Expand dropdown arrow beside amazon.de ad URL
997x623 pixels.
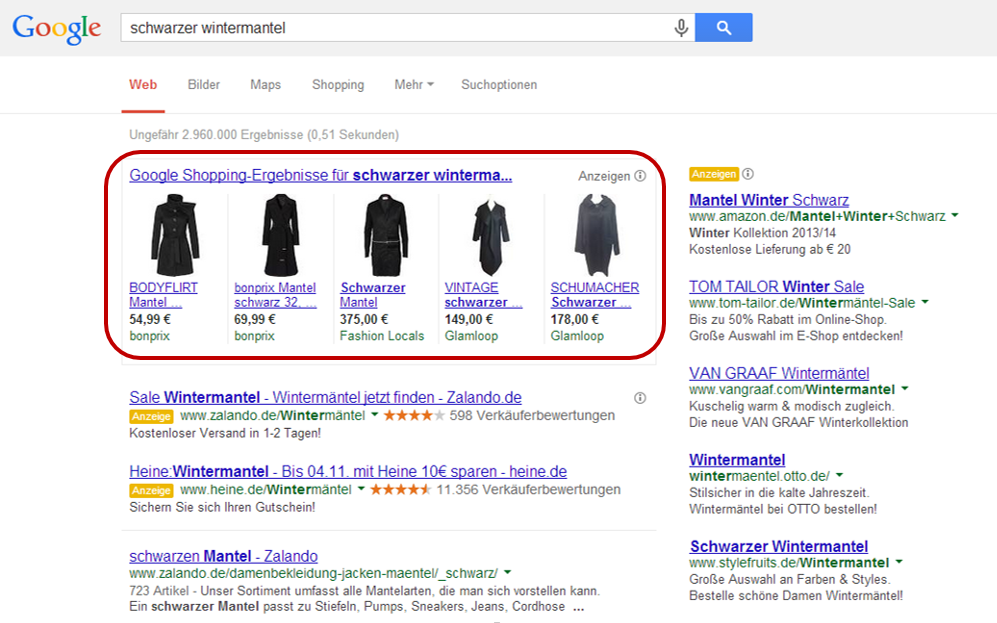[x=954, y=216]
